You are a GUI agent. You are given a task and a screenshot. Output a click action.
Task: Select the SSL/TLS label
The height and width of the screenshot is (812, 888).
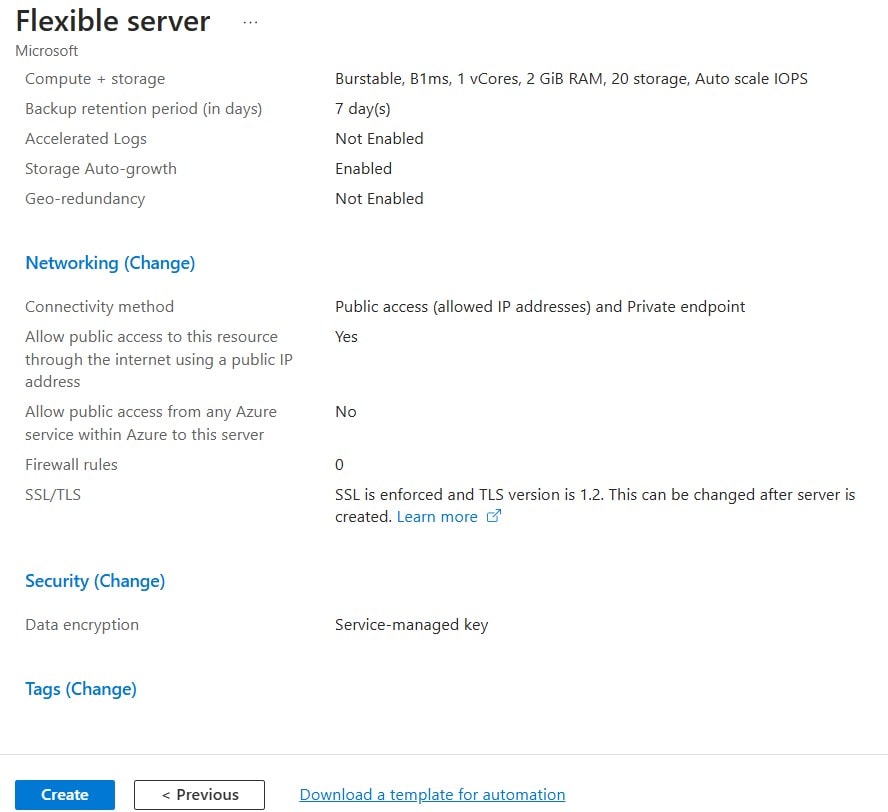point(53,494)
